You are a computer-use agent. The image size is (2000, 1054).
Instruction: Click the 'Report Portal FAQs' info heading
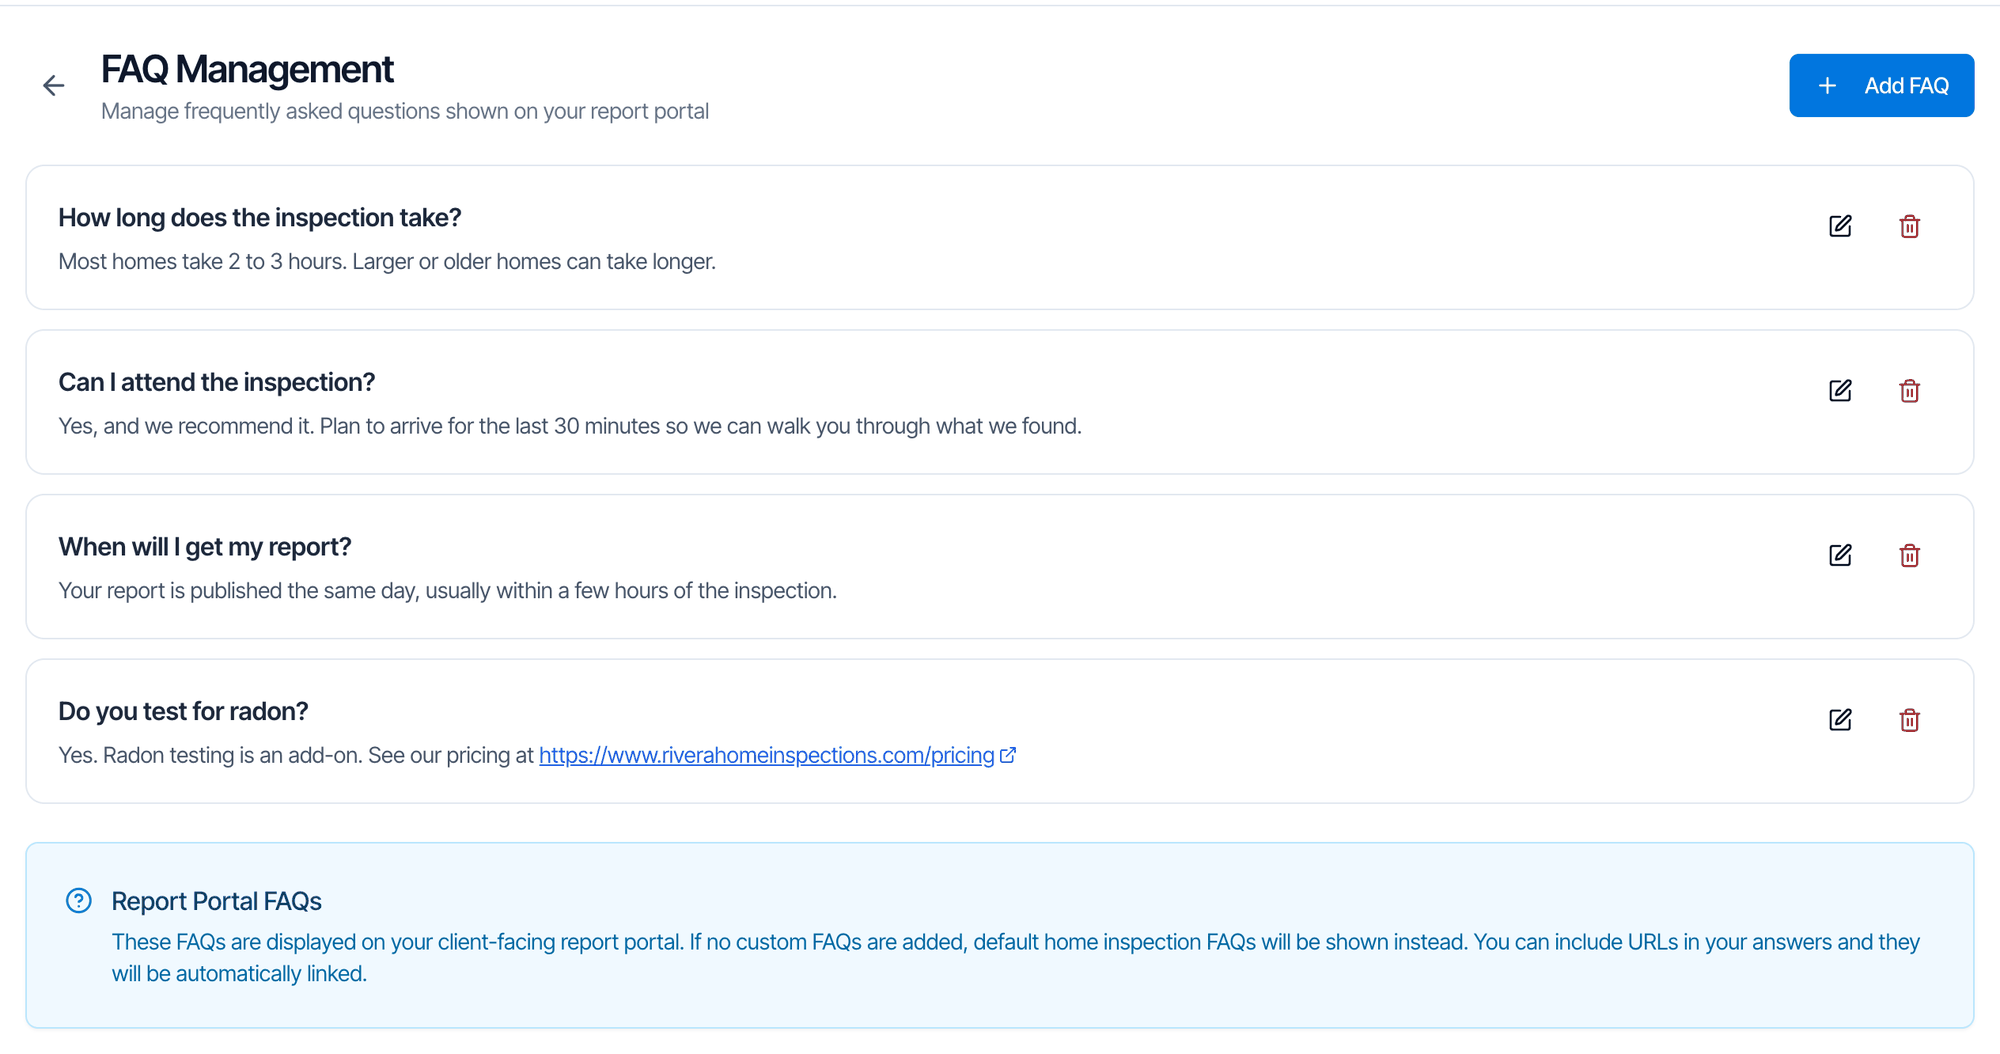217,902
